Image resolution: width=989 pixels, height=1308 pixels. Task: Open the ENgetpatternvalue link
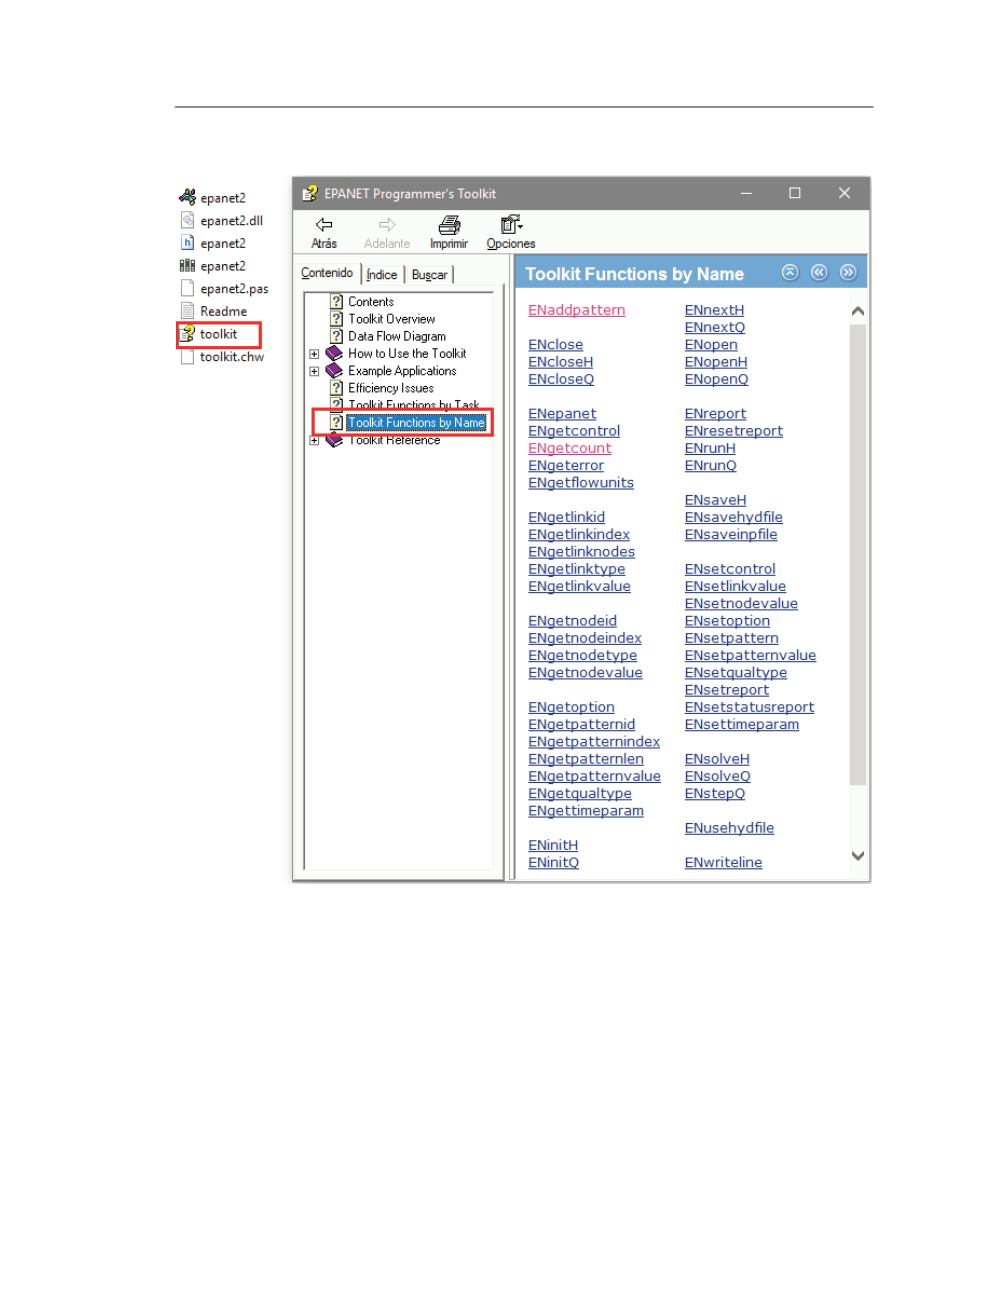pyautogui.click(x=595, y=776)
